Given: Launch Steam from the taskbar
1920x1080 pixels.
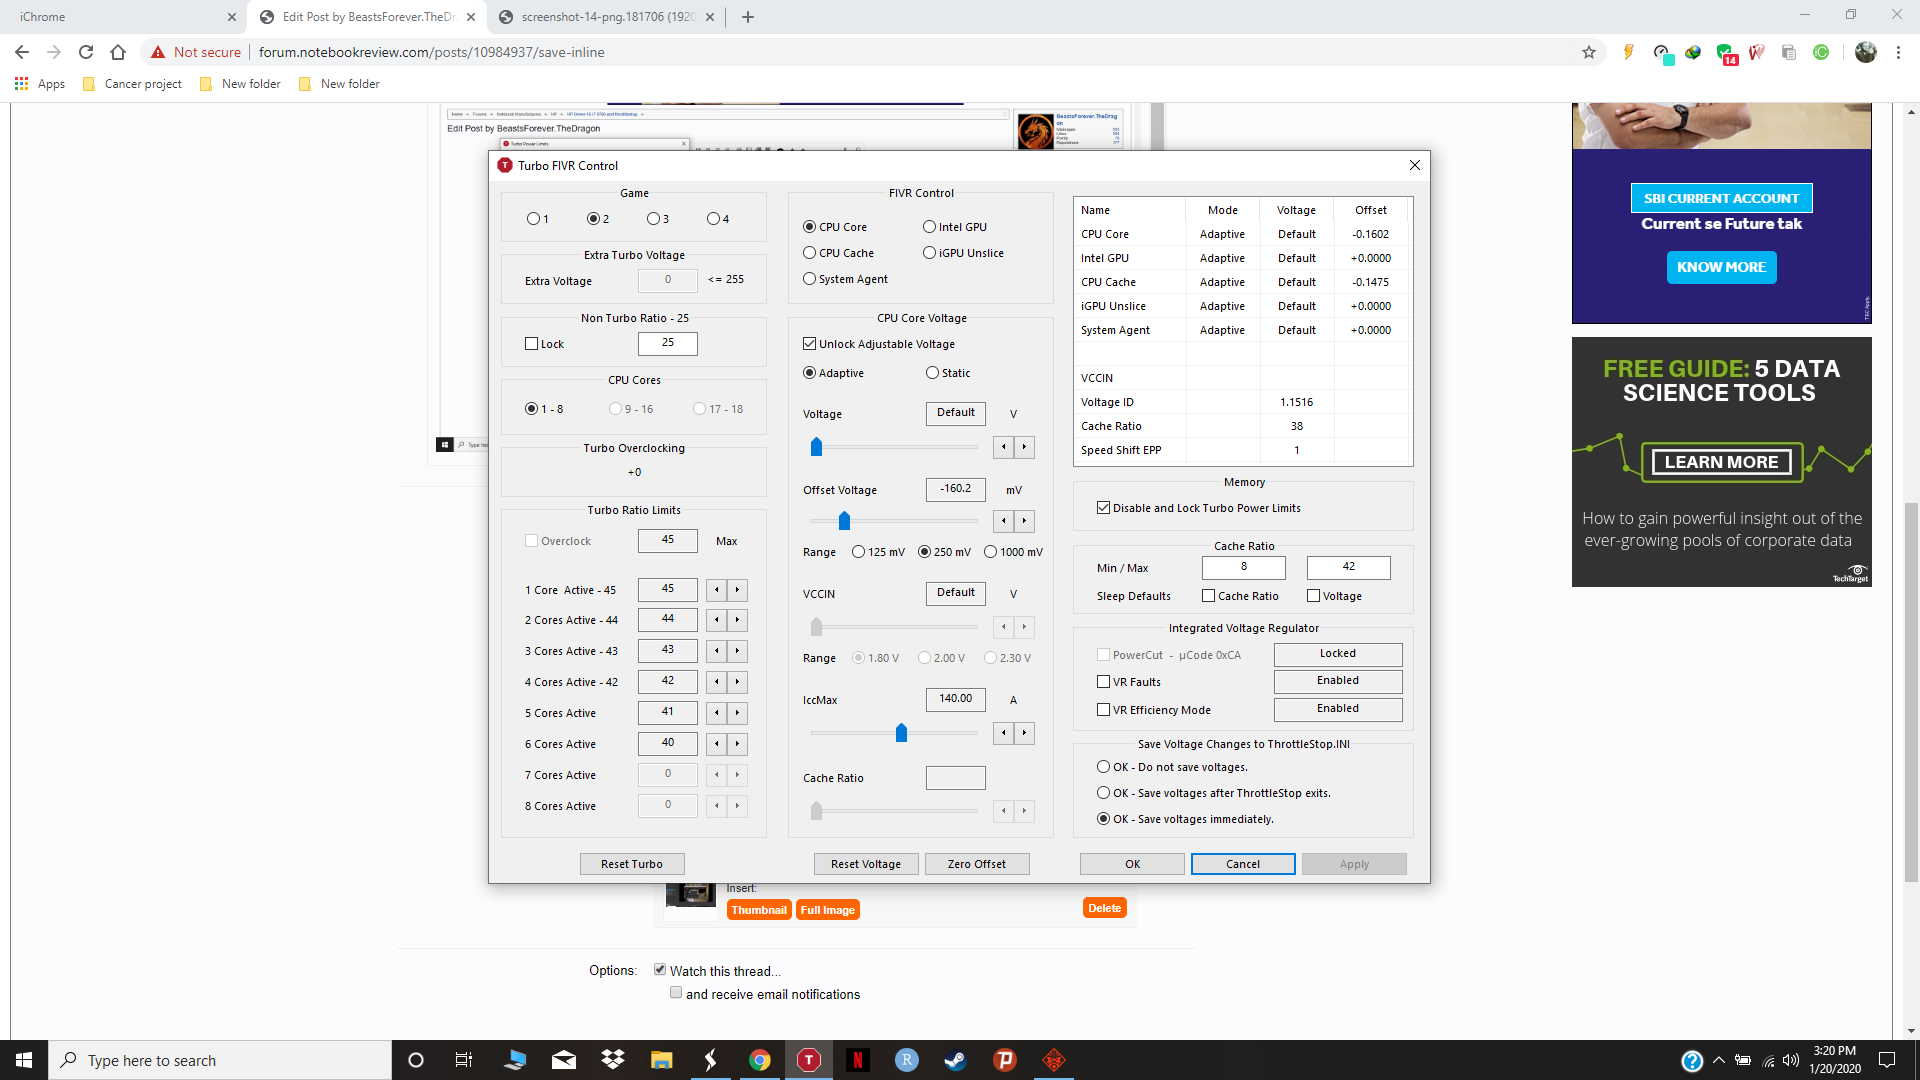Looking at the screenshot, I should coord(955,1060).
